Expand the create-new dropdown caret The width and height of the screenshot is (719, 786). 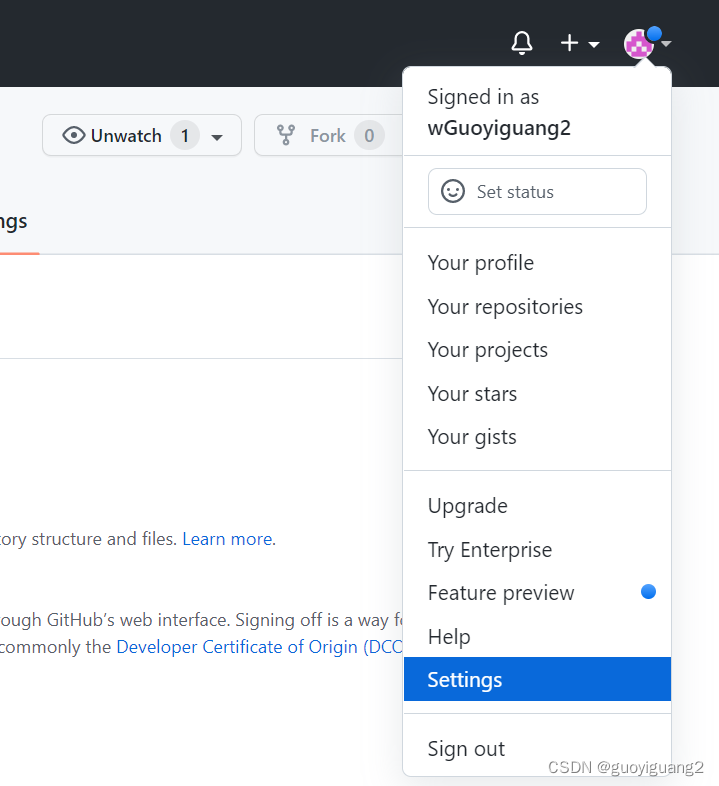[594, 45]
